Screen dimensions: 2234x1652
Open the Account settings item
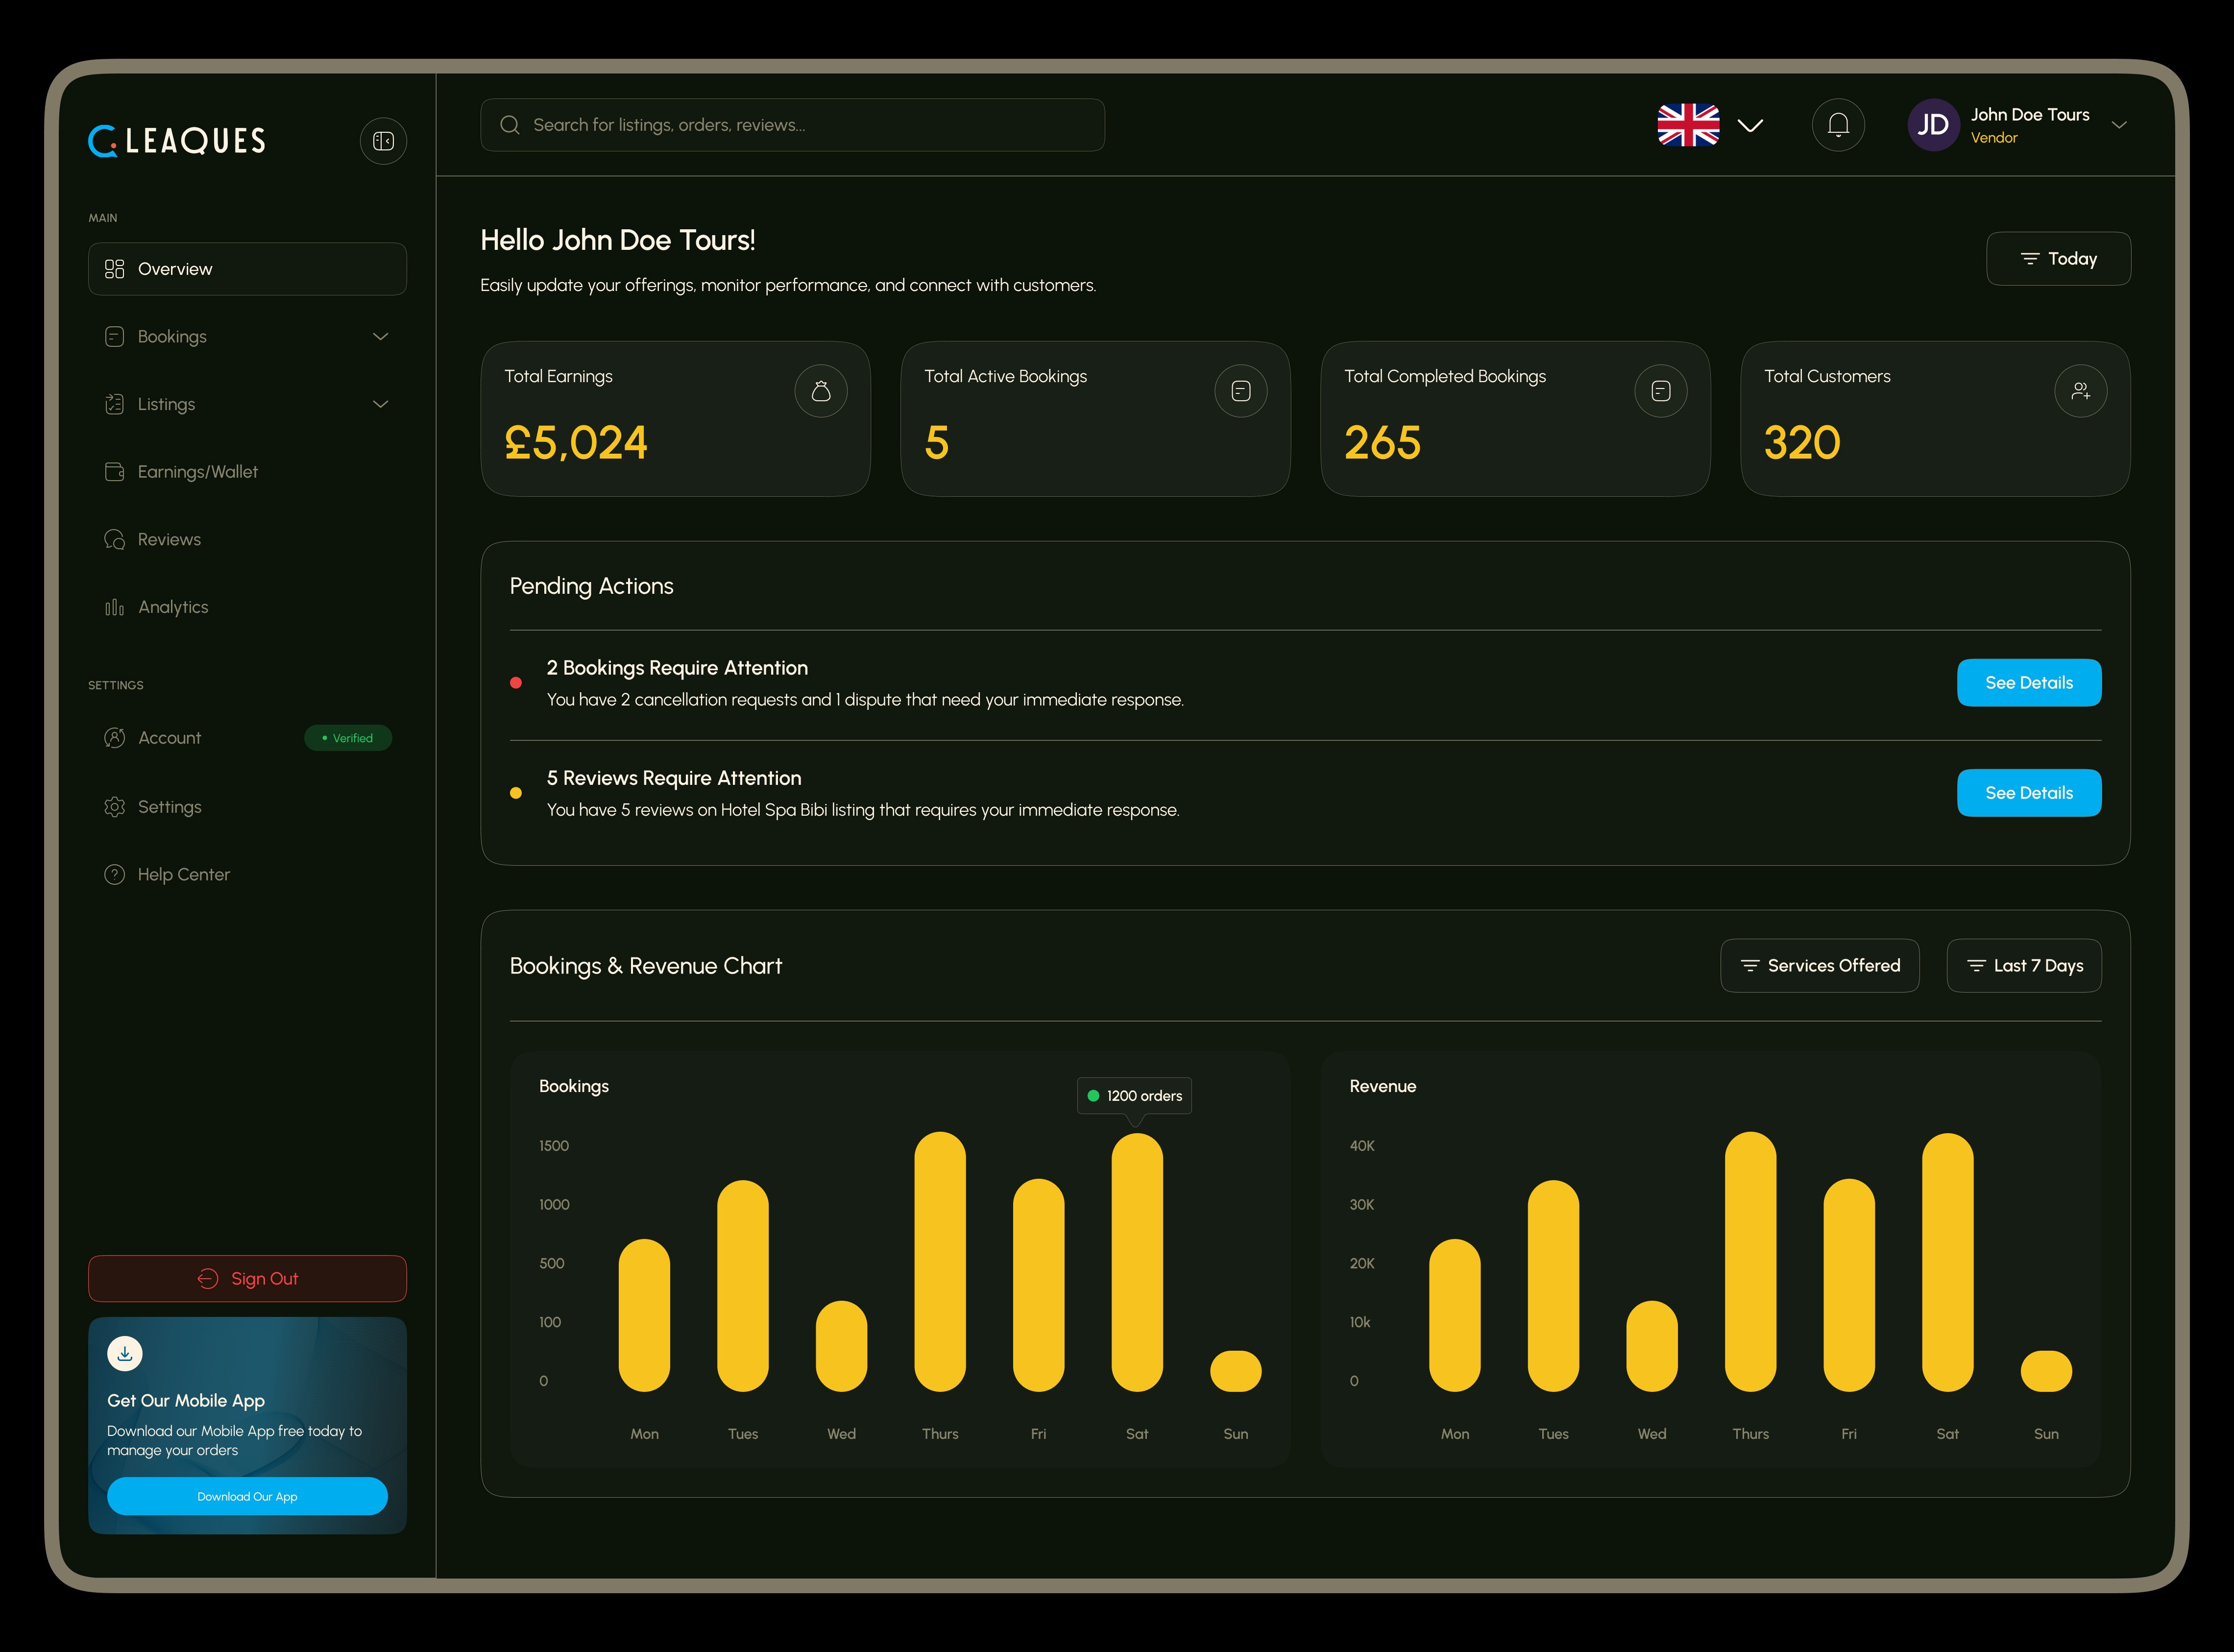coord(247,738)
